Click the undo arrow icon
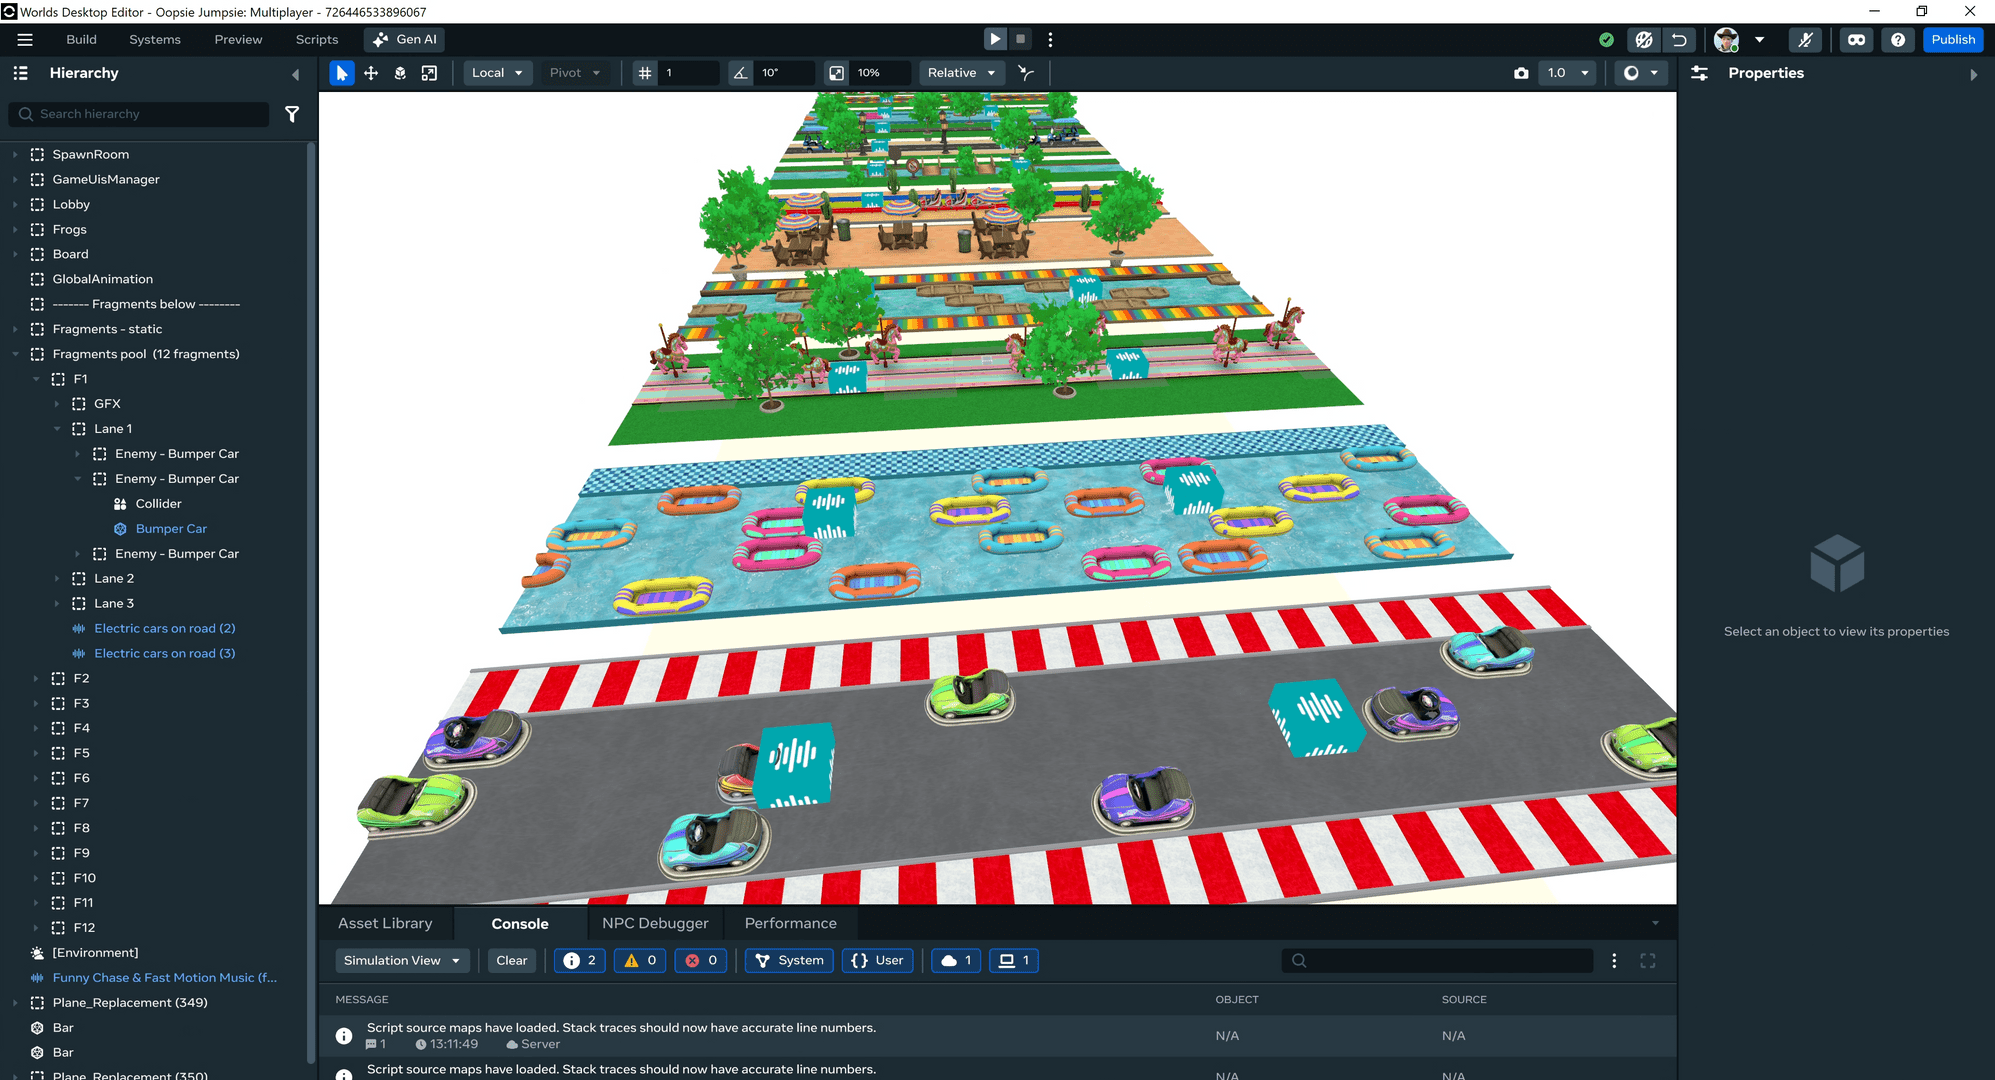This screenshot has width=1995, height=1080. (x=1679, y=40)
